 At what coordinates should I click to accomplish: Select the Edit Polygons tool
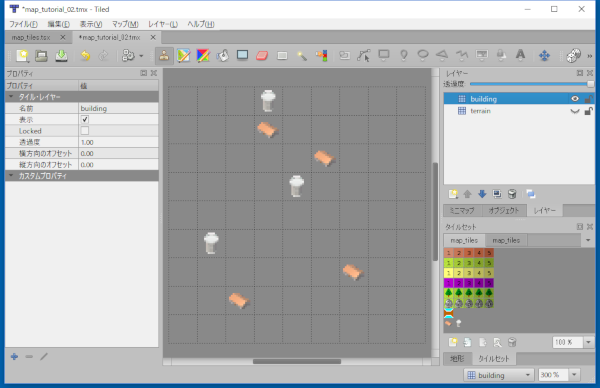click(364, 56)
